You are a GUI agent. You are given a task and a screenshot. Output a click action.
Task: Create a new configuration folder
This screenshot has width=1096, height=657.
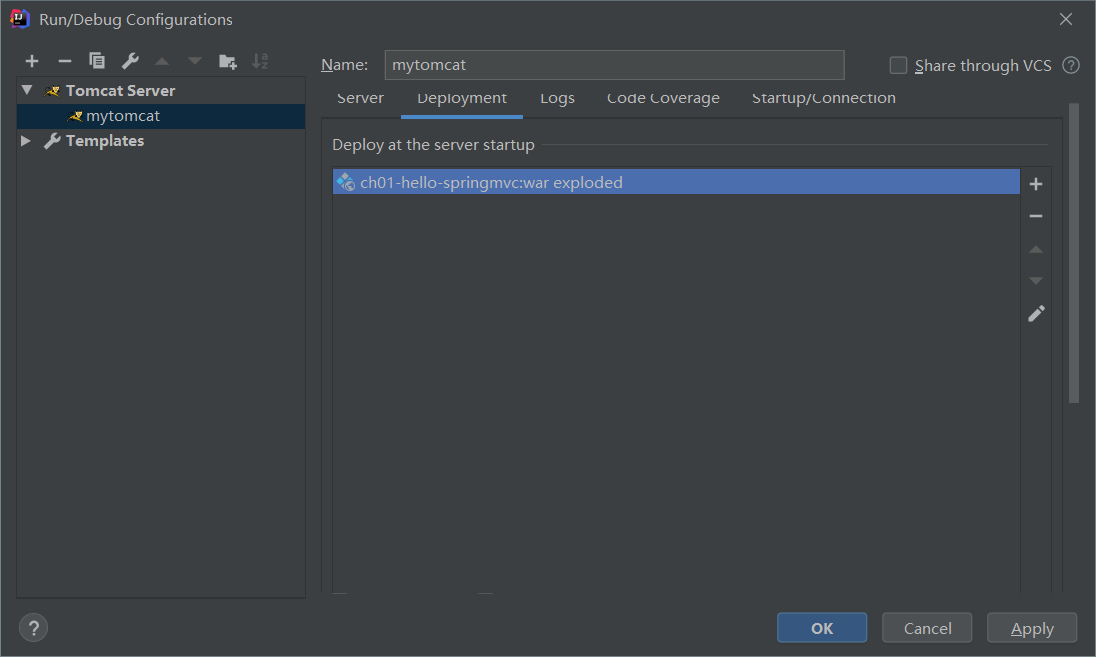[x=228, y=62]
